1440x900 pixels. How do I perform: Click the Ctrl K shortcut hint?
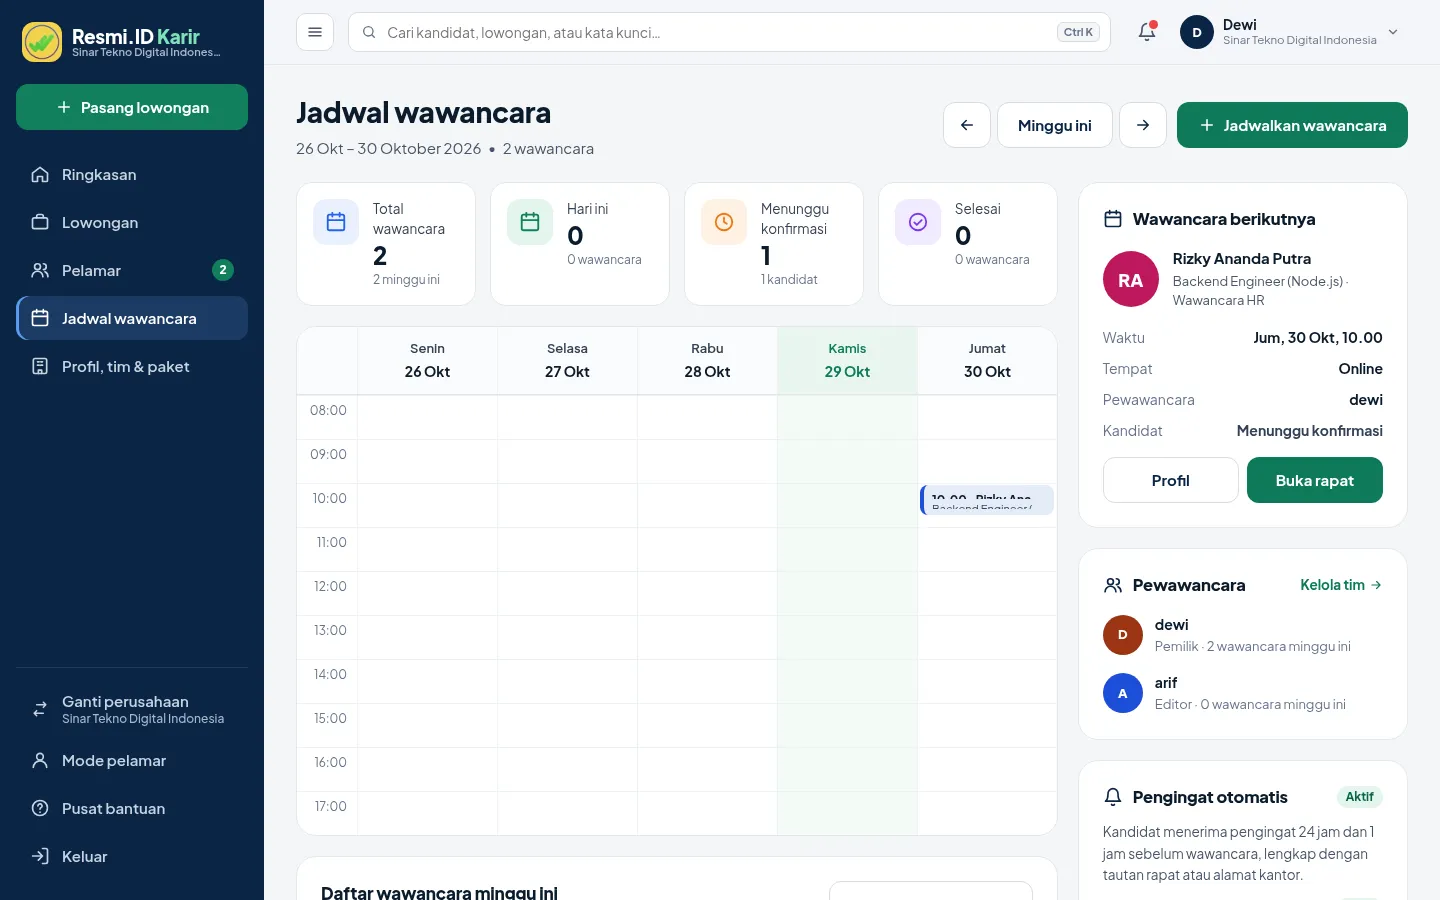1078,32
